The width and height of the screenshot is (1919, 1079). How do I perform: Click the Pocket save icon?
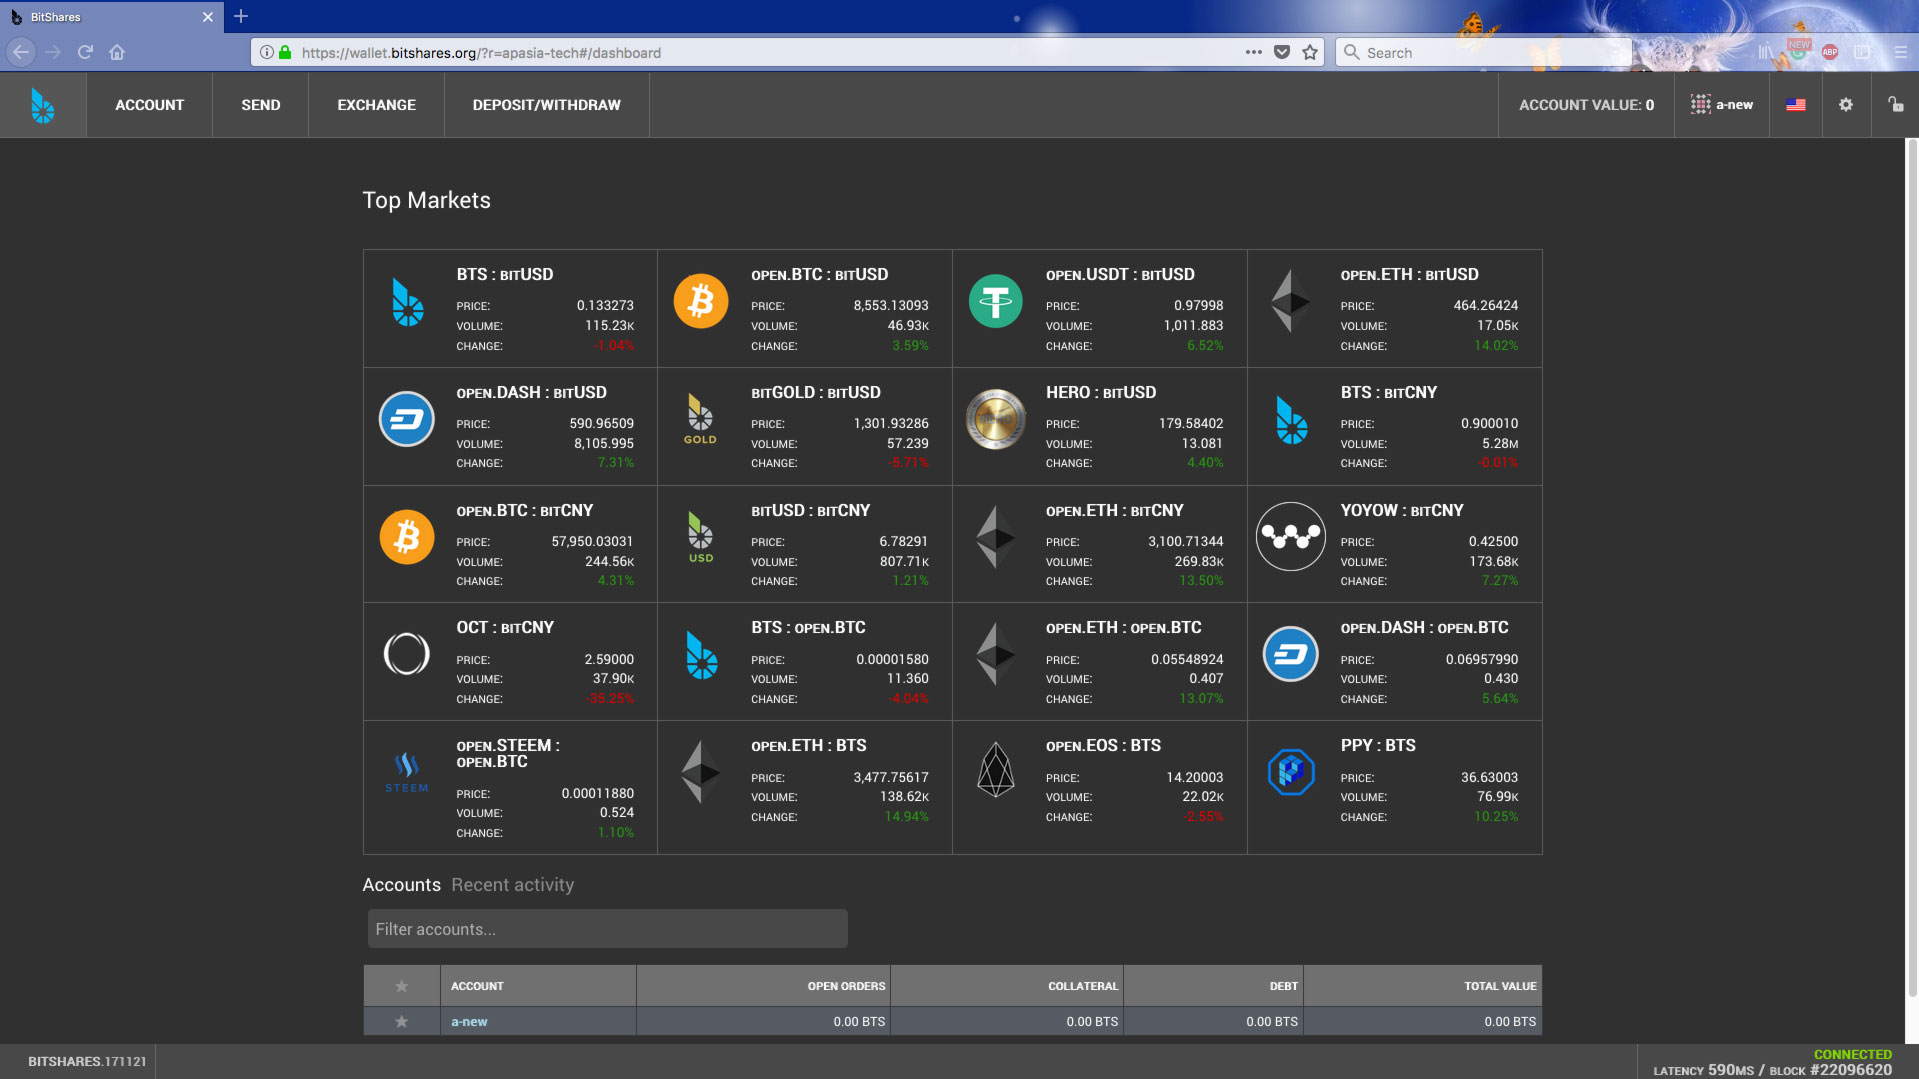point(1282,52)
